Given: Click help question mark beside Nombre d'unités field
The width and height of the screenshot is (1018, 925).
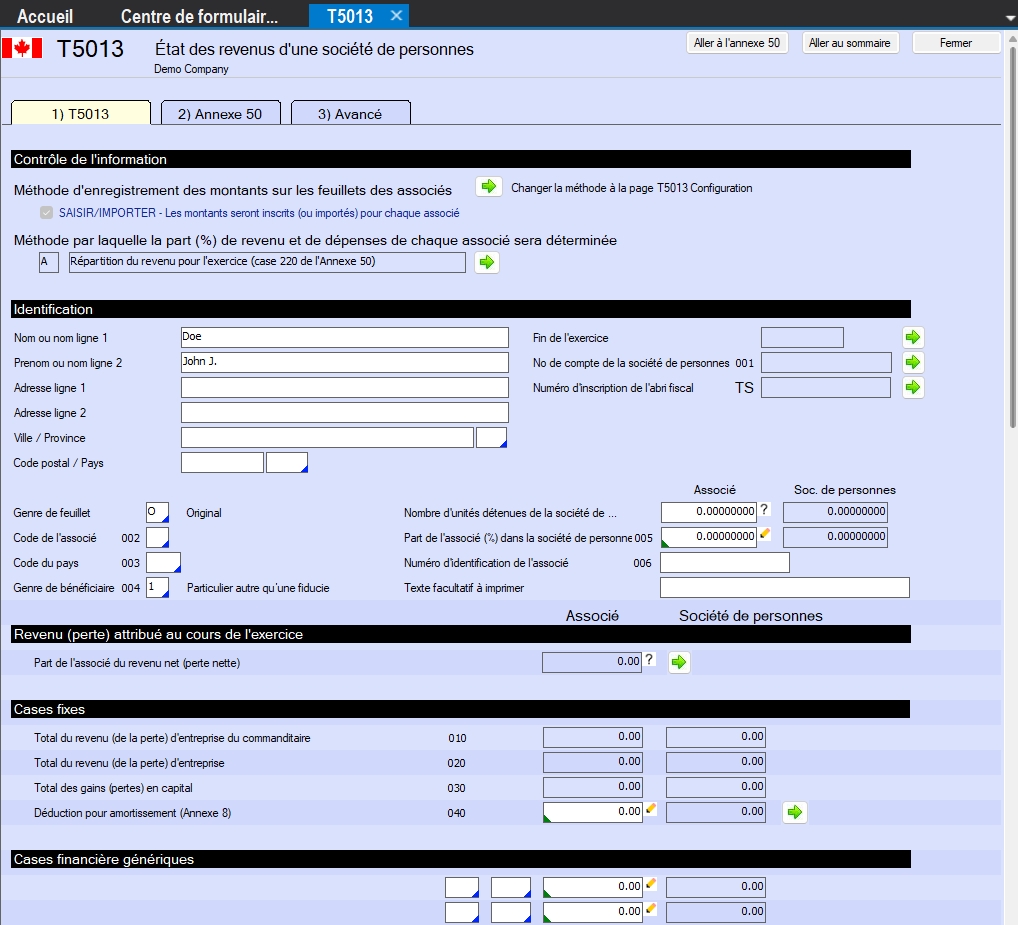Looking at the screenshot, I should point(764,510).
